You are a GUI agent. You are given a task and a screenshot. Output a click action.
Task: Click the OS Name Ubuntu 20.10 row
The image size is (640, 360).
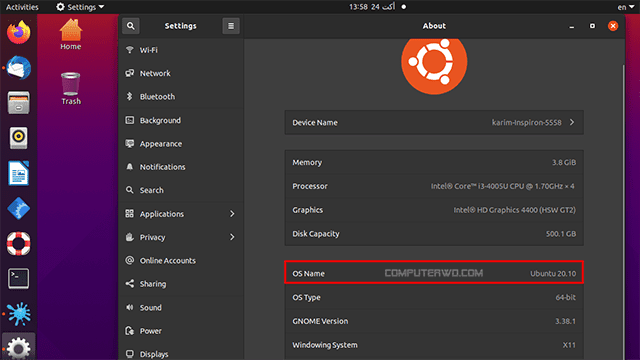tap(434, 273)
